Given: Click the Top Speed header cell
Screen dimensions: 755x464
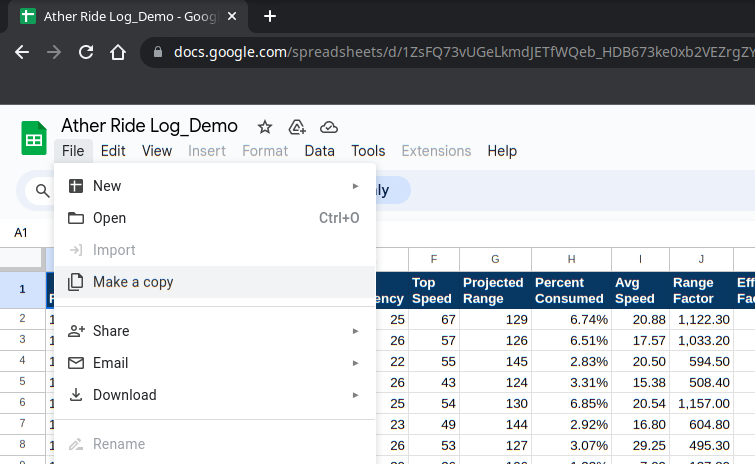Looking at the screenshot, I should 434,290.
